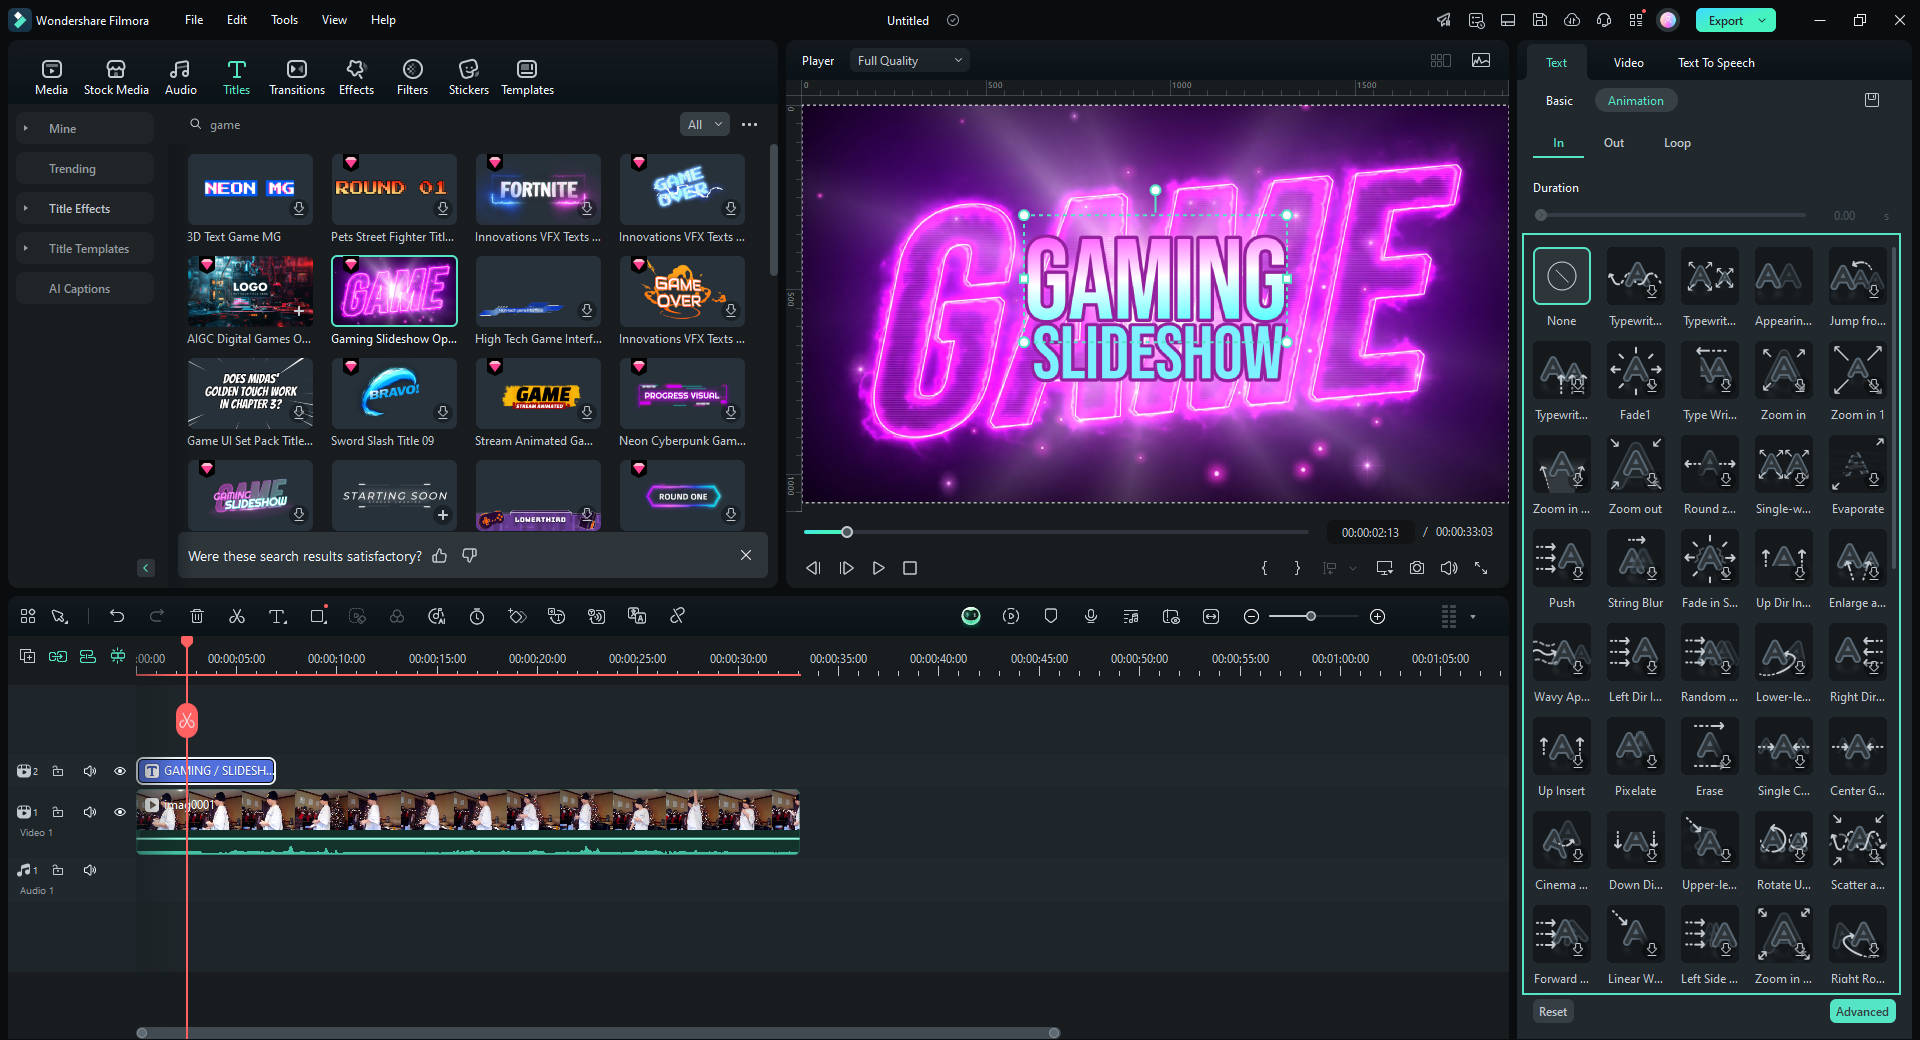1920x1040 pixels.
Task: Open the timeline track view options dropdown
Action: (1473, 616)
